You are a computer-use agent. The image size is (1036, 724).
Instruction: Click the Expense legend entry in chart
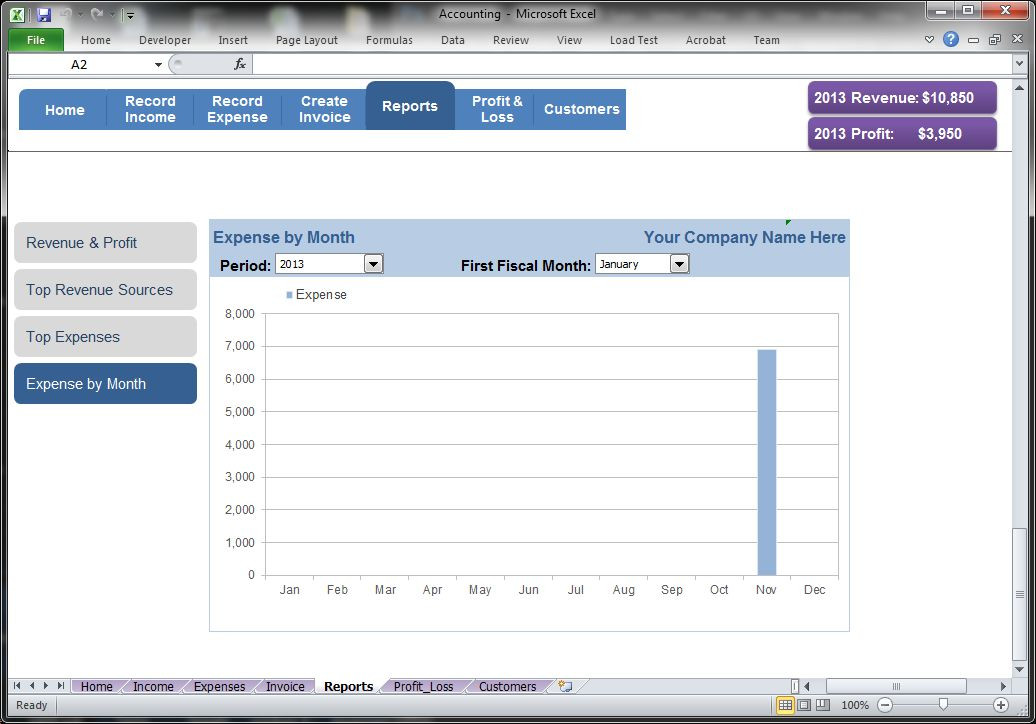[316, 295]
